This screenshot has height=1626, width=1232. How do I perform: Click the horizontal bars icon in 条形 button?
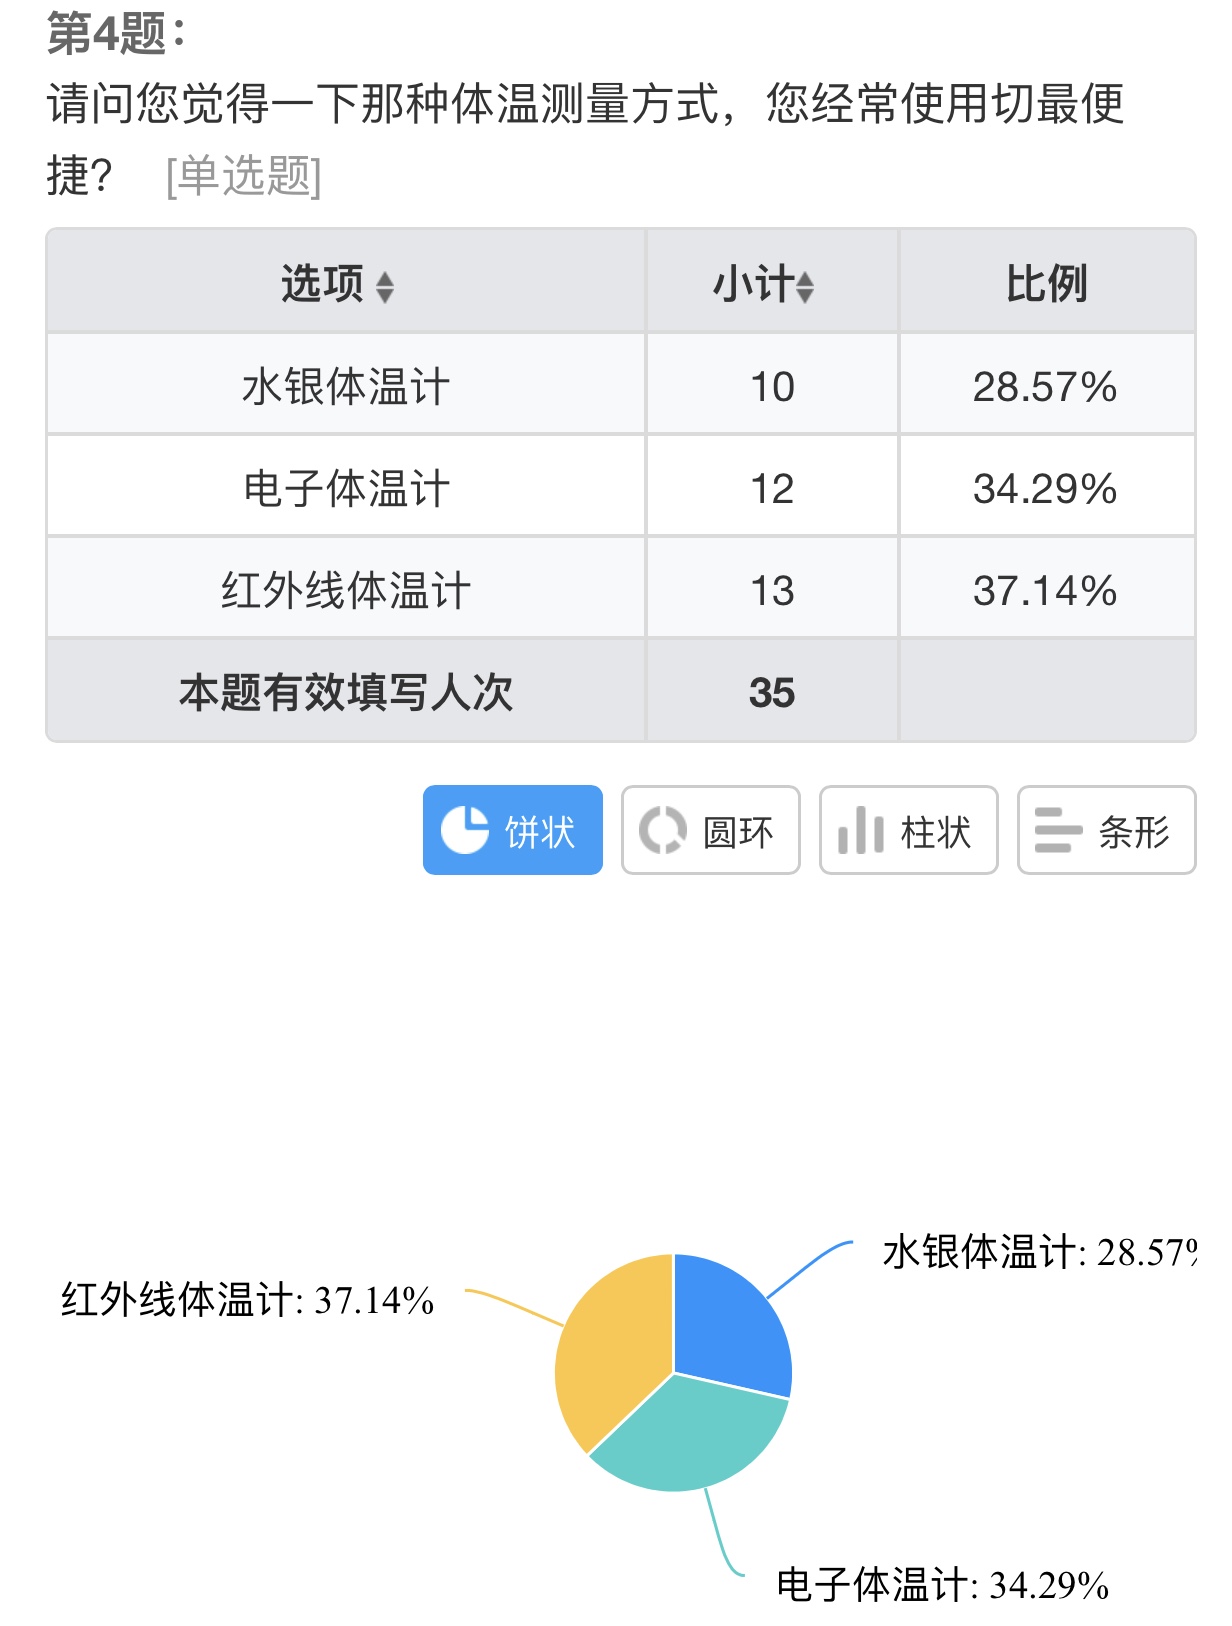1058,830
